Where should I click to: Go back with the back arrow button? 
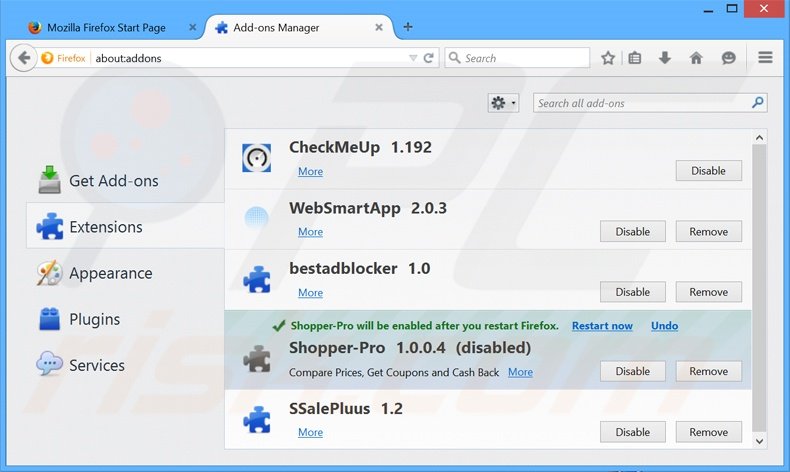[24, 58]
